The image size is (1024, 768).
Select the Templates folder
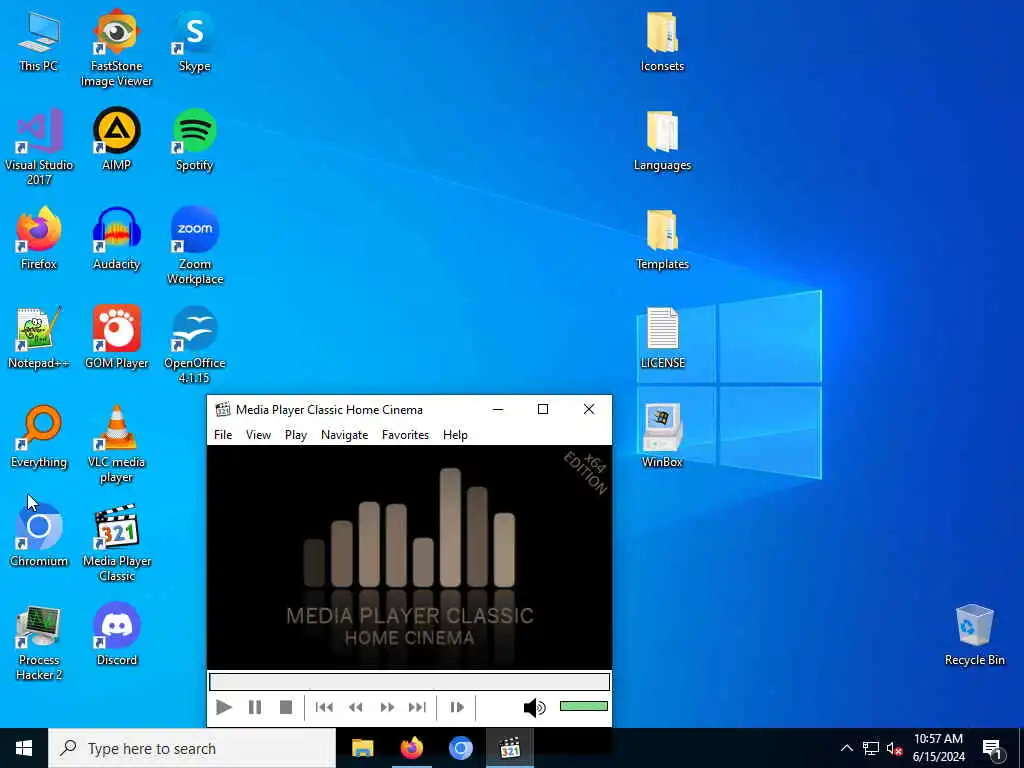(x=662, y=238)
